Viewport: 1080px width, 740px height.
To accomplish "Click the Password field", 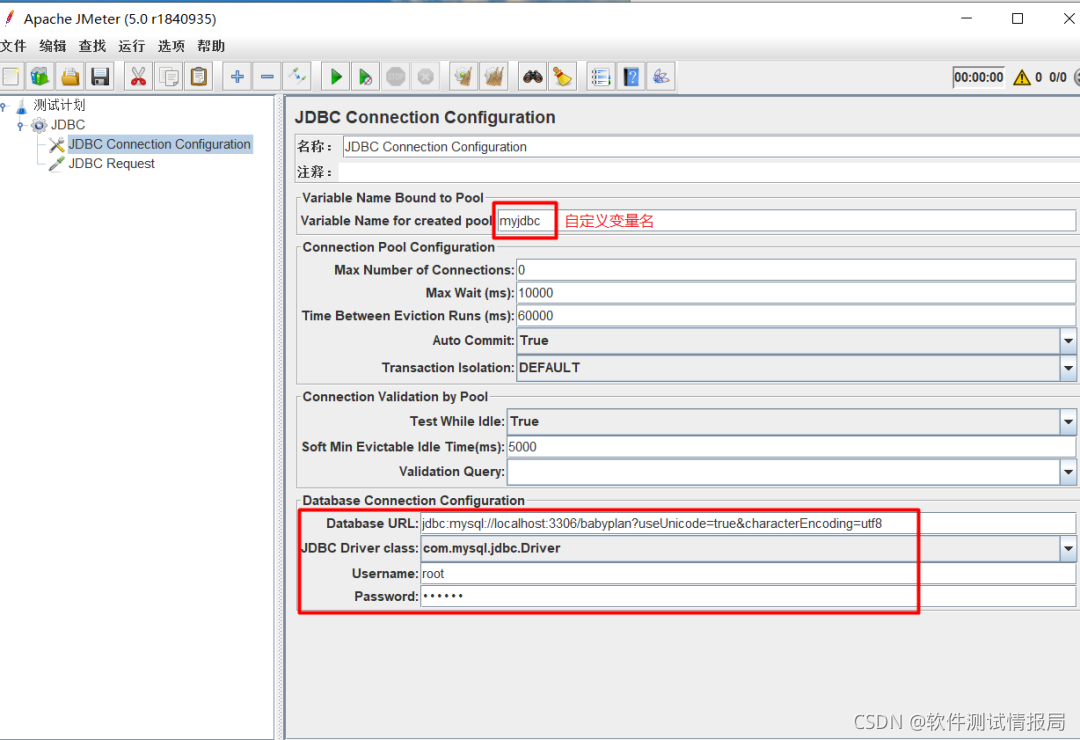I will click(748, 596).
